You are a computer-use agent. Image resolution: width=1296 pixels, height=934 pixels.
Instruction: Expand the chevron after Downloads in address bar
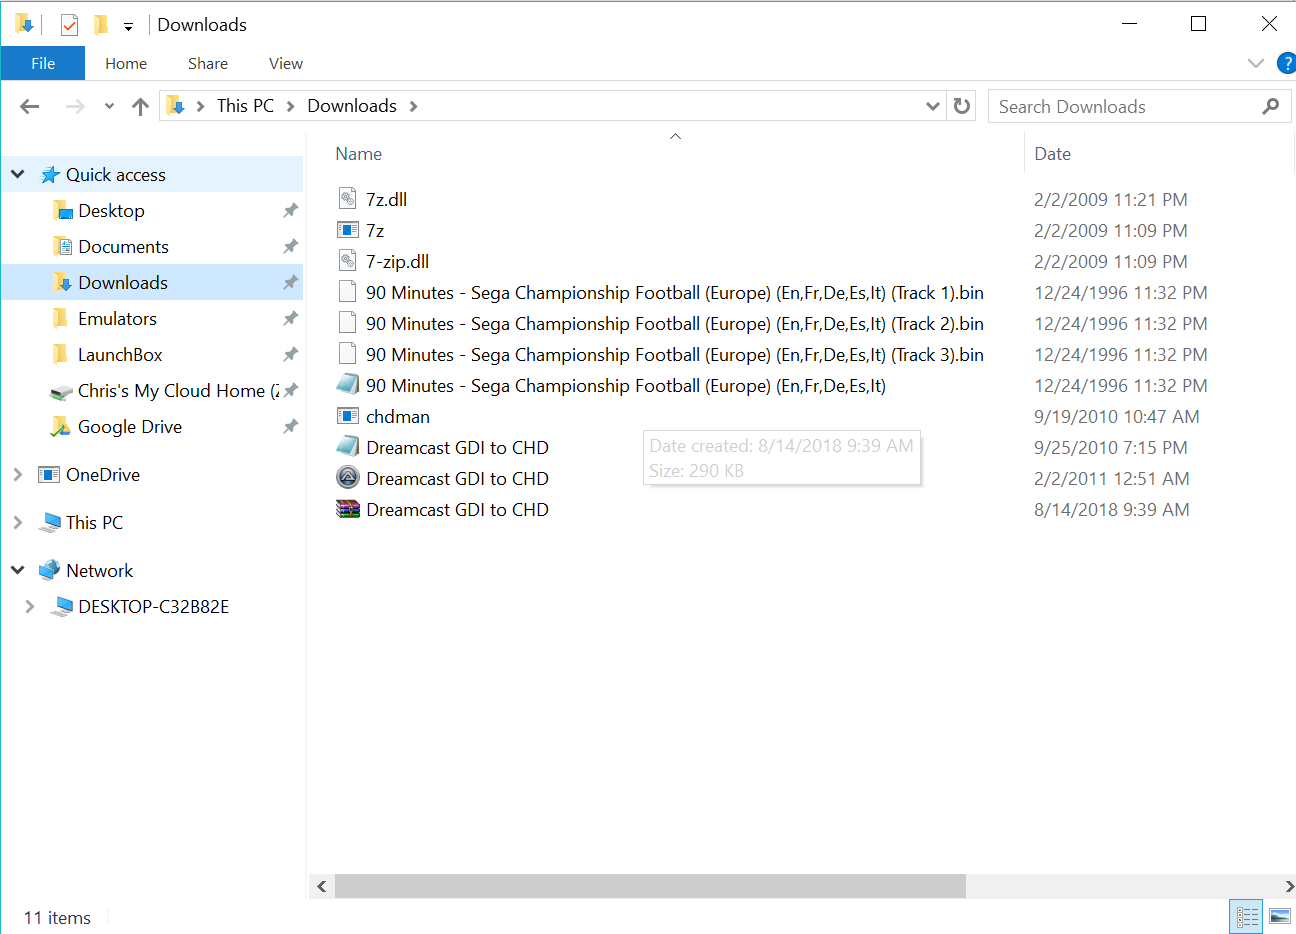tap(413, 106)
